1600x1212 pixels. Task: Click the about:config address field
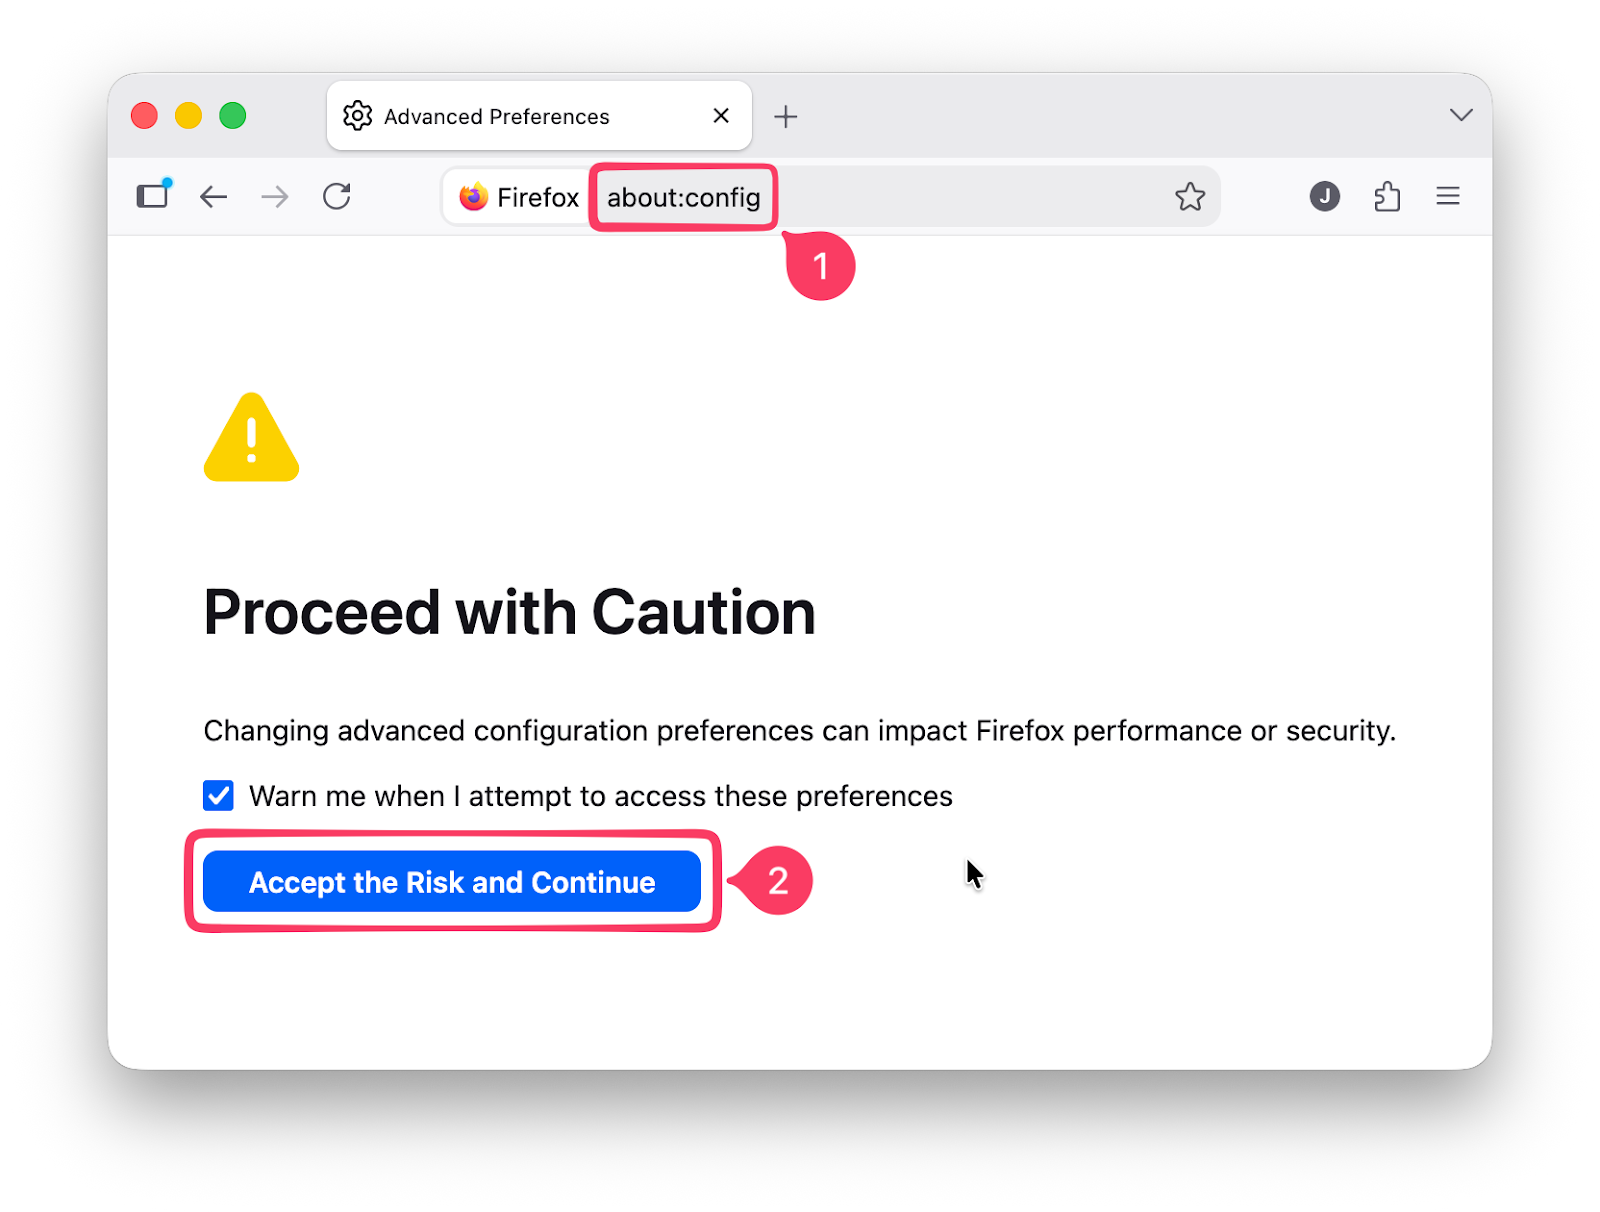684,198
